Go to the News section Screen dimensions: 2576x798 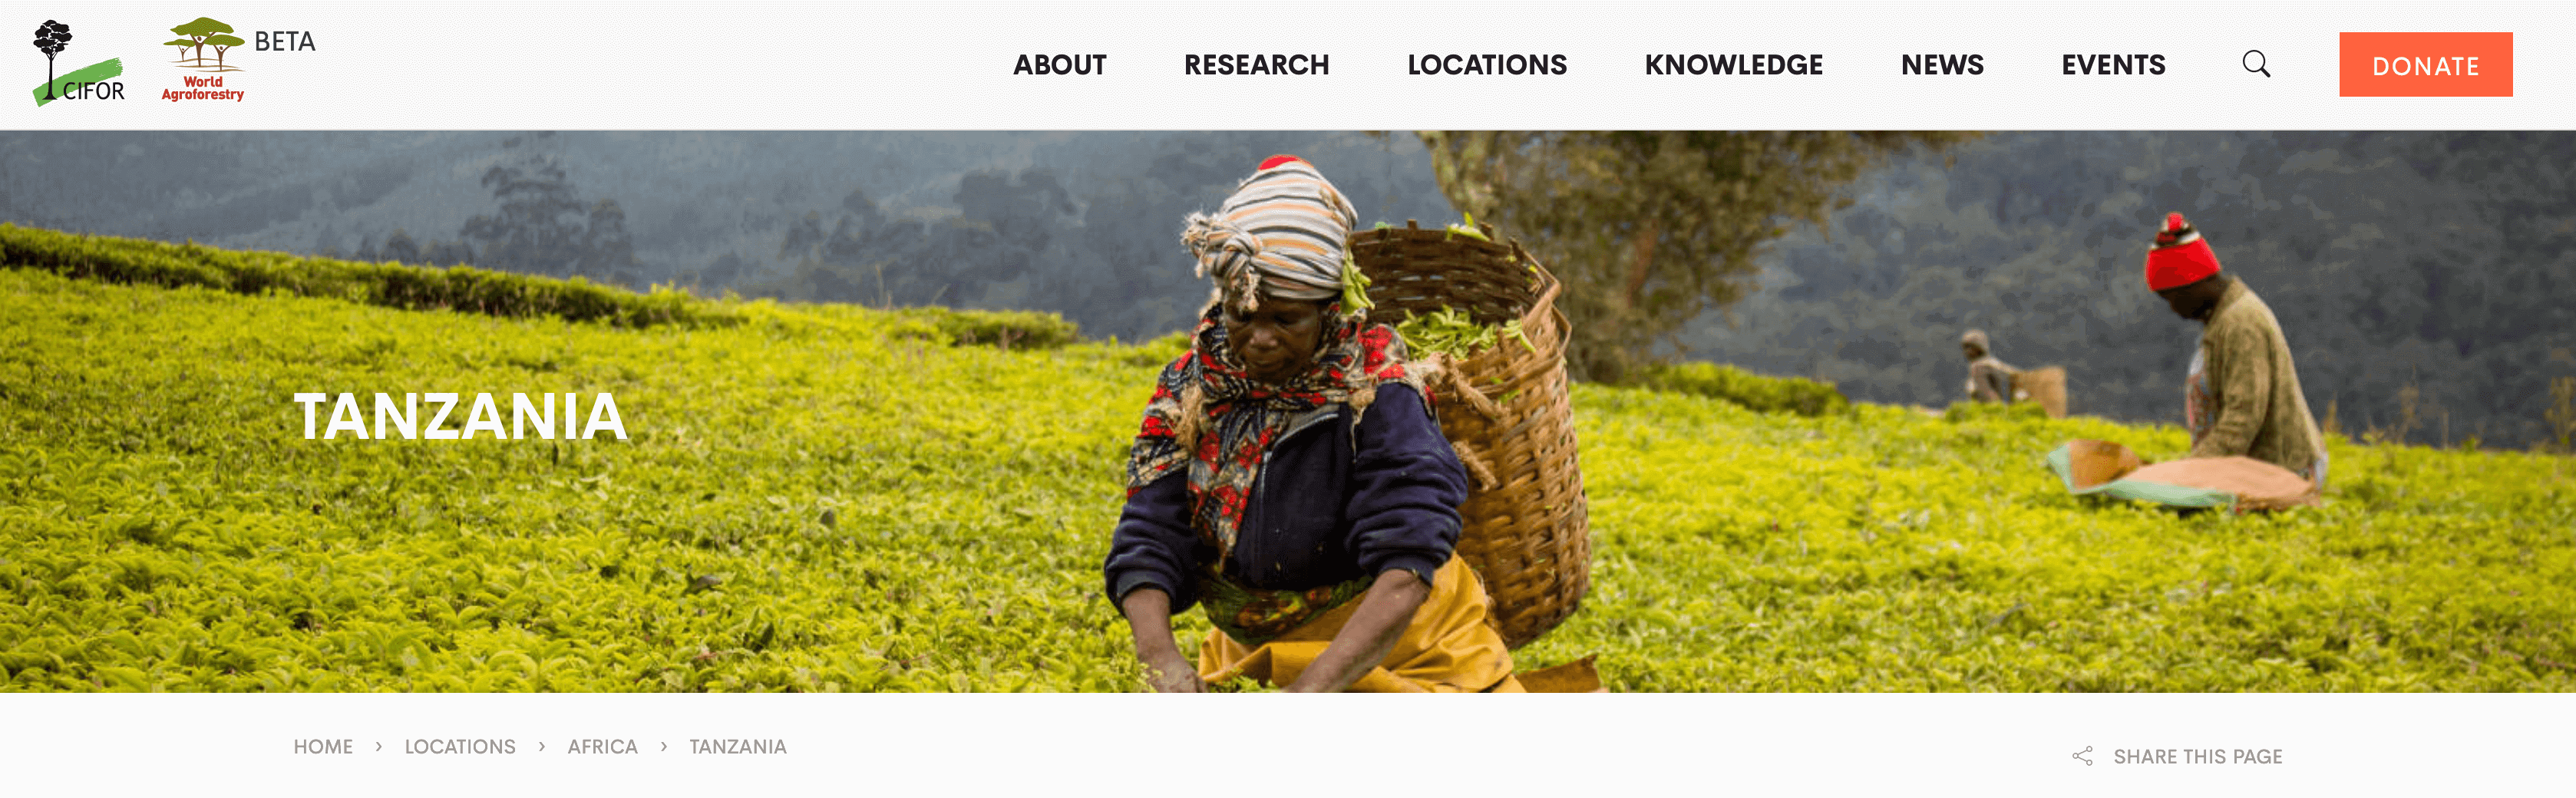[x=1942, y=65]
